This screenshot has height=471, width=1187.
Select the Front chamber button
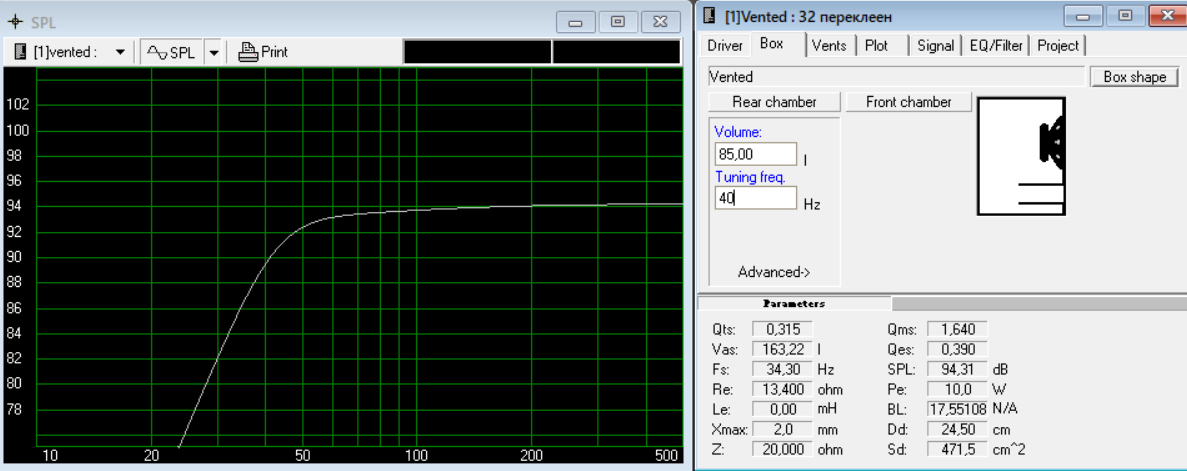point(908,101)
